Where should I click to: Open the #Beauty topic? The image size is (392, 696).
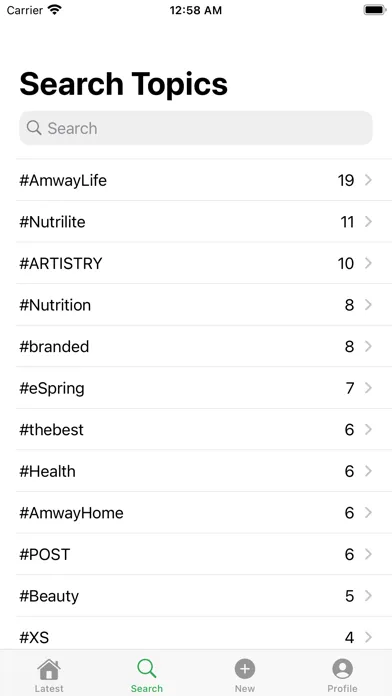coord(204,596)
